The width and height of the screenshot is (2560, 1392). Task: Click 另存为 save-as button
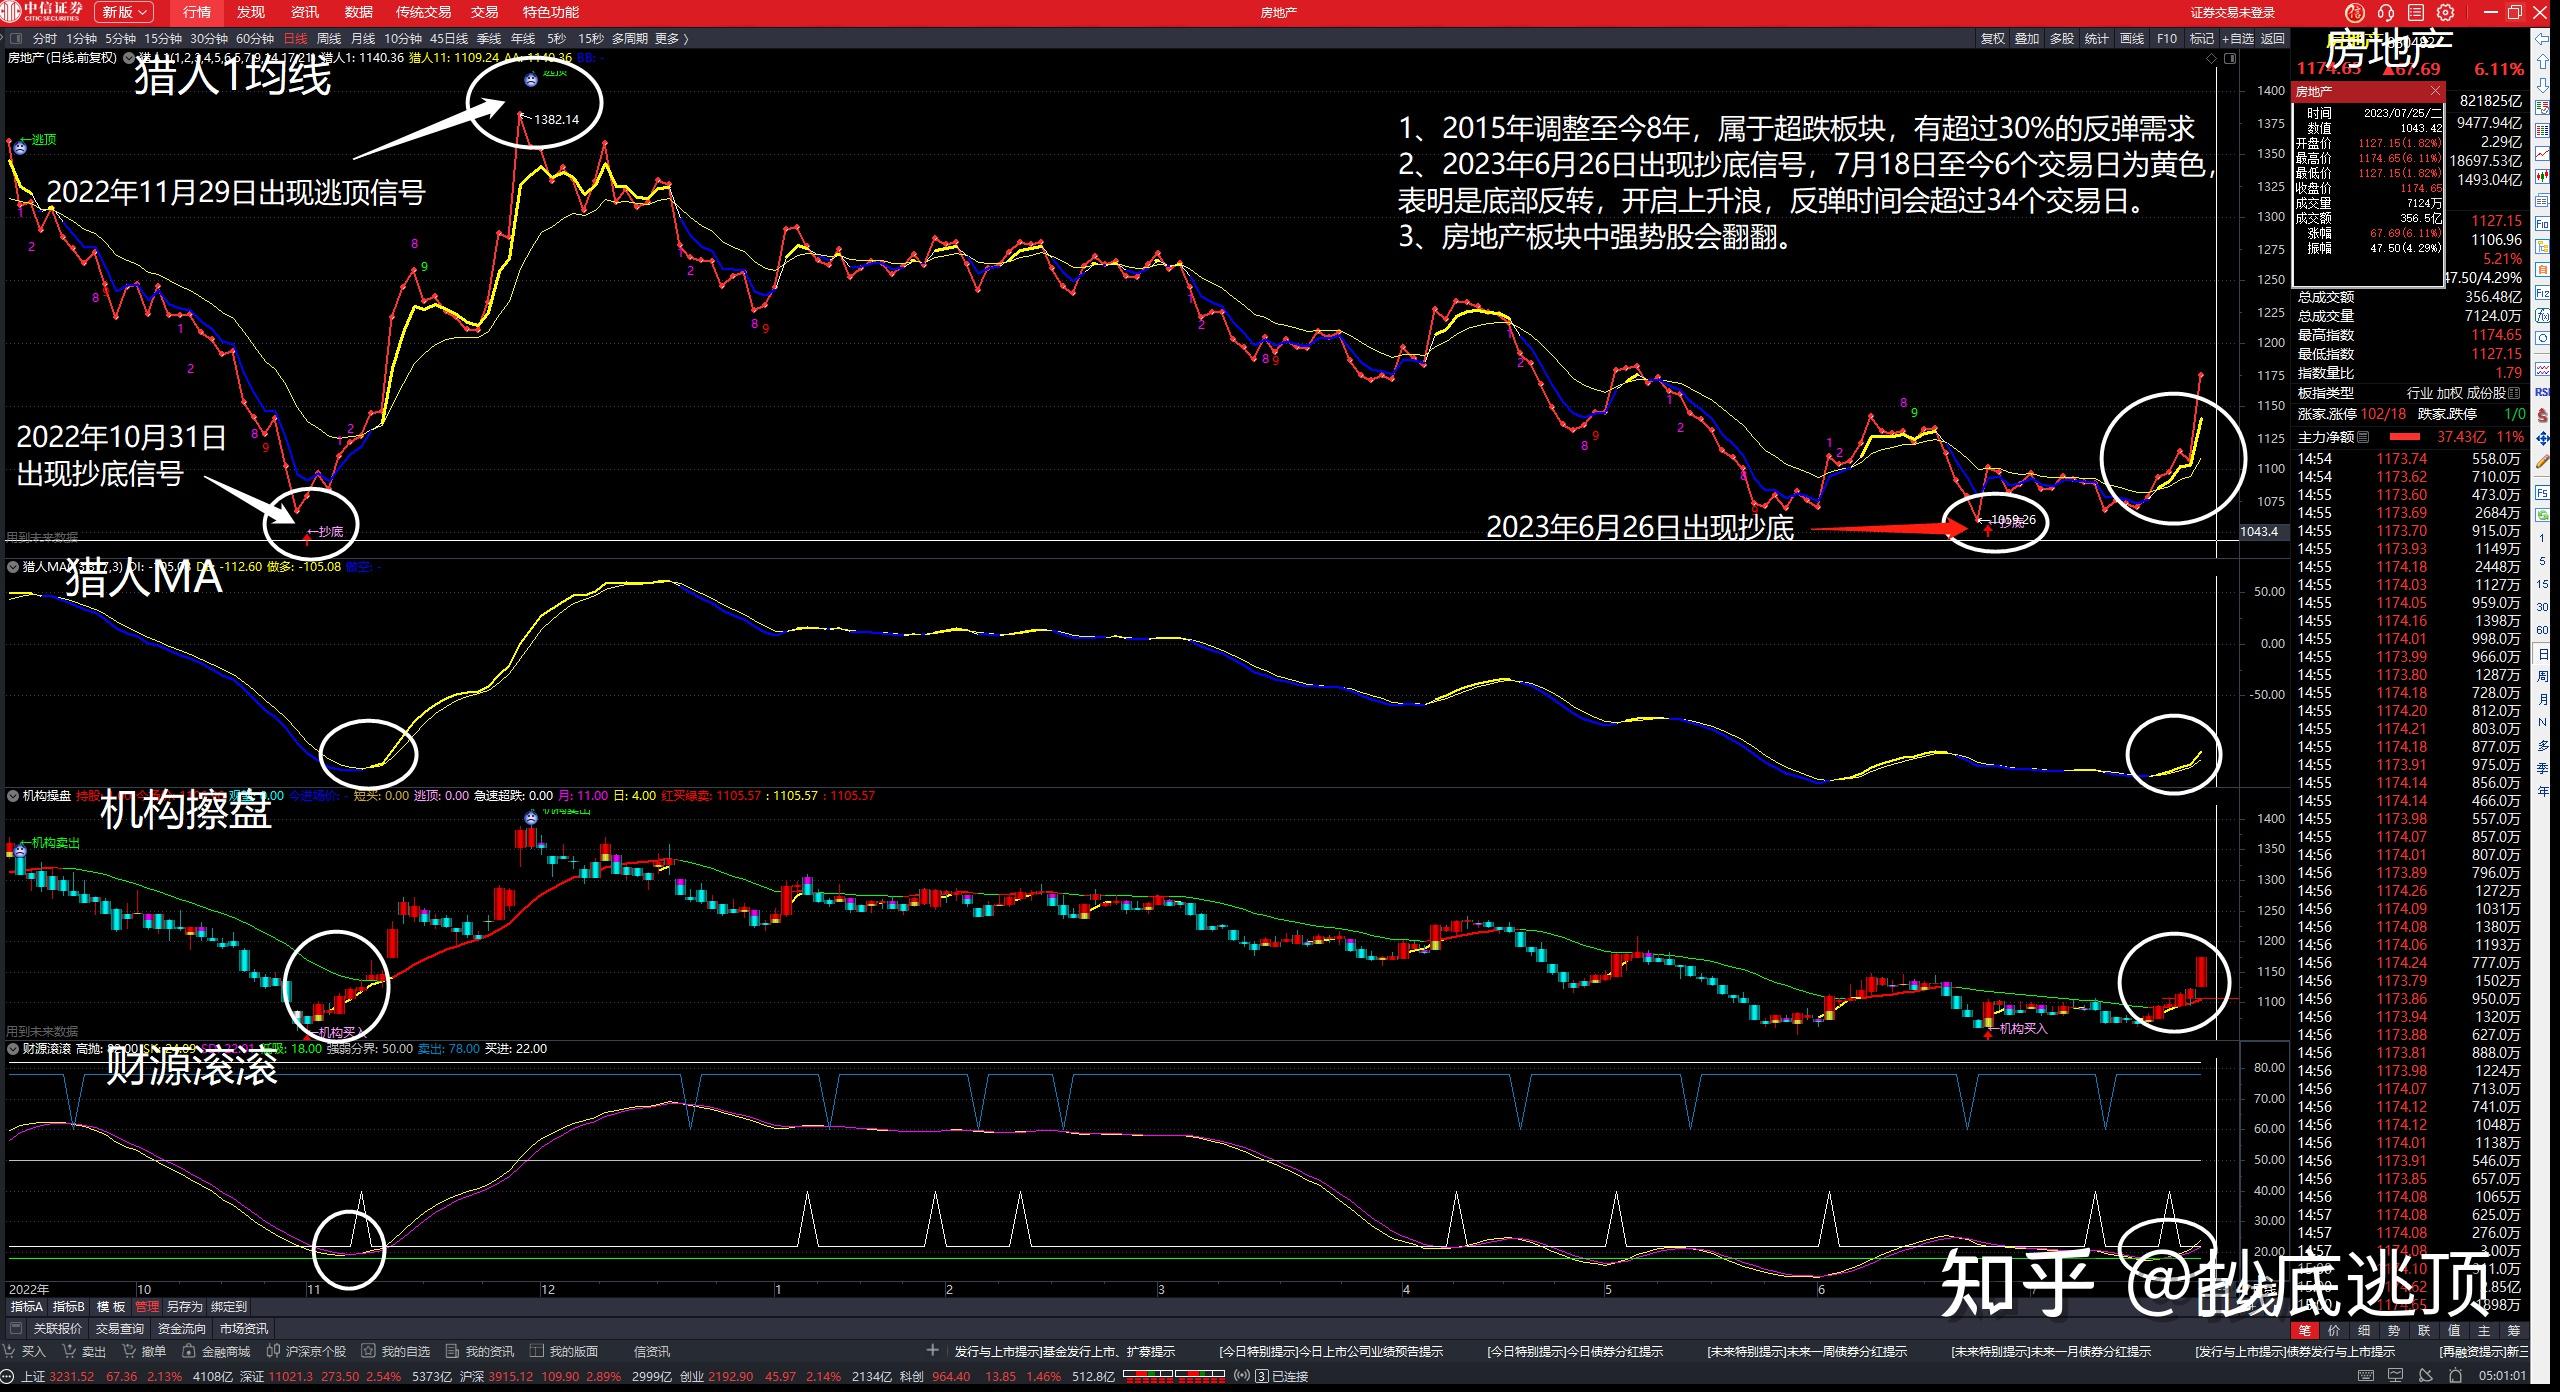click(184, 1306)
